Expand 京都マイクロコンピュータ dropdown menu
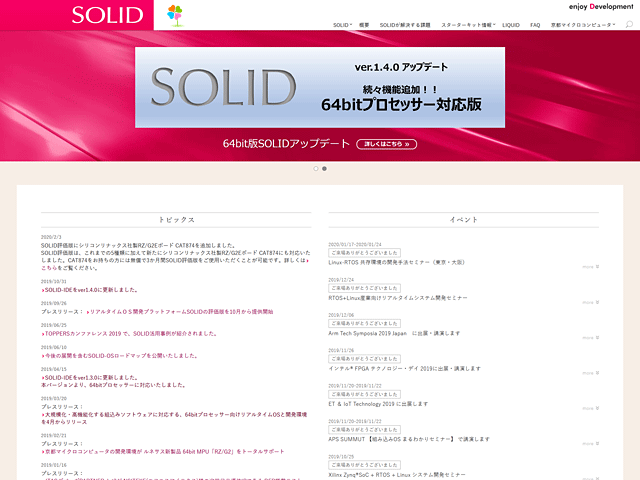The height and width of the screenshot is (480, 640). point(583,25)
